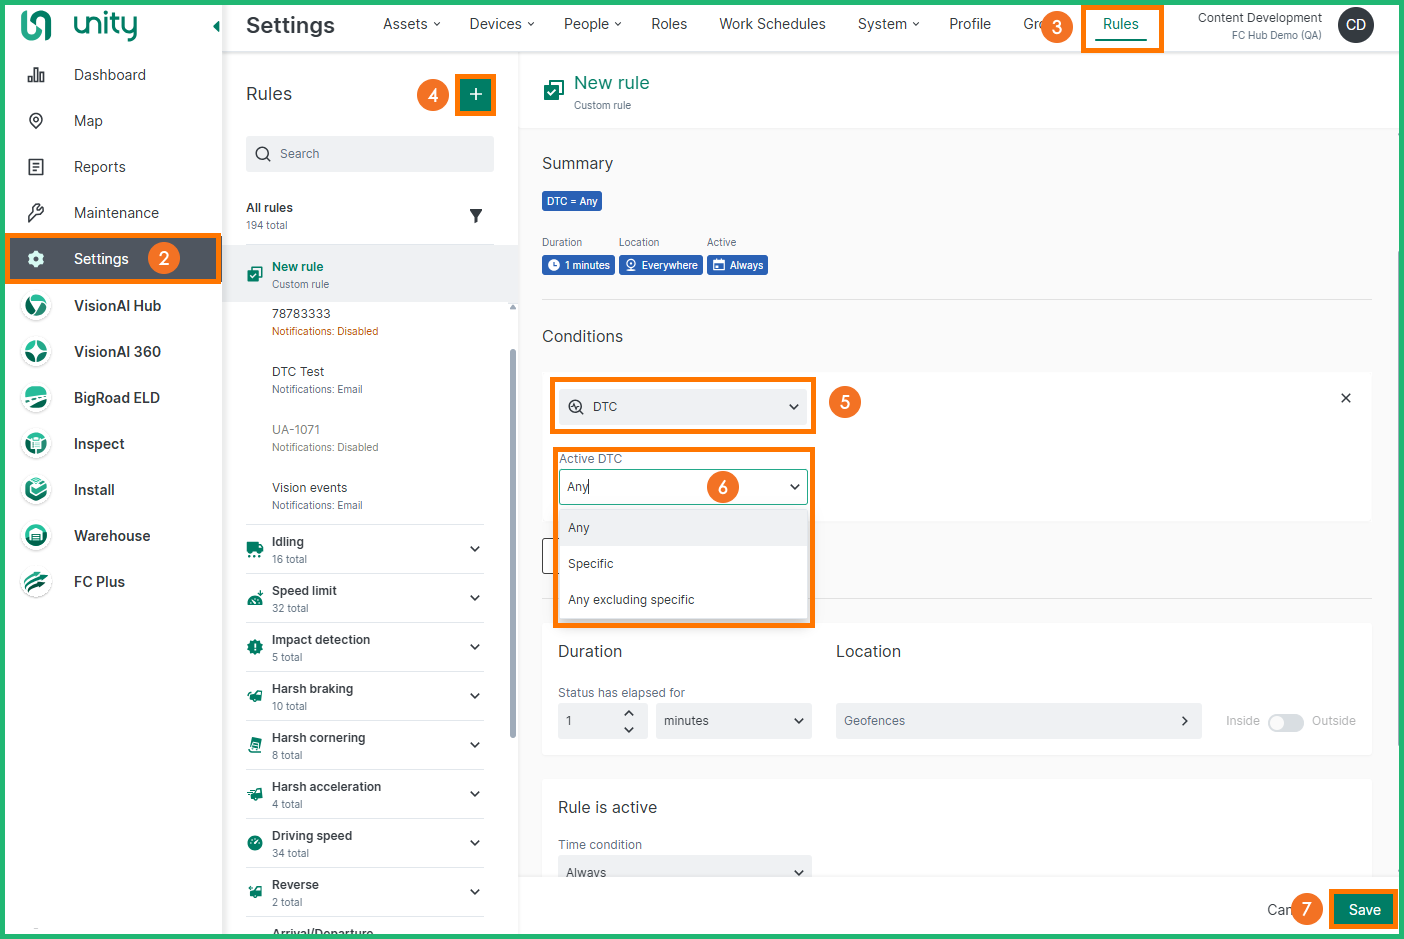Open VisionAI Hub icon

(36, 306)
